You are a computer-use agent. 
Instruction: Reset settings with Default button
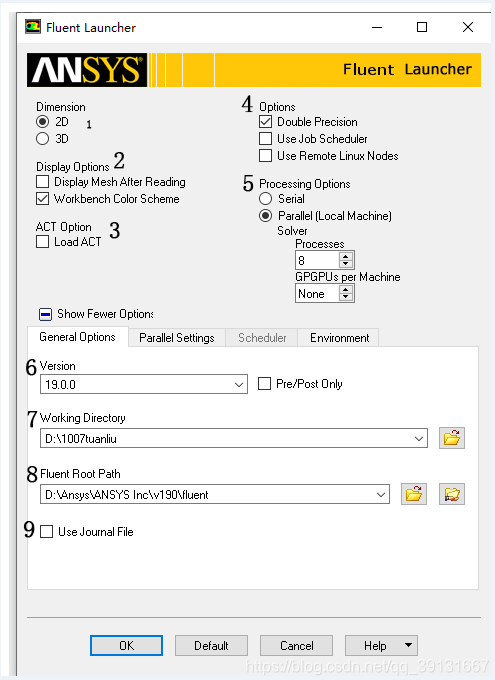[211, 646]
